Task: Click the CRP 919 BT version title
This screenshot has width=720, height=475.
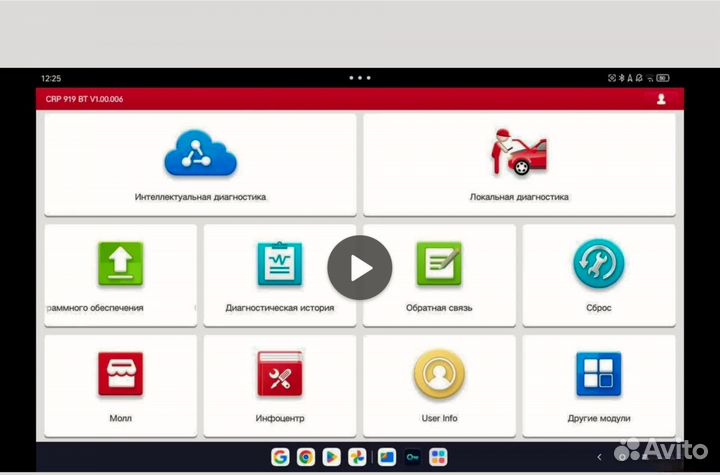Action: tap(84, 99)
